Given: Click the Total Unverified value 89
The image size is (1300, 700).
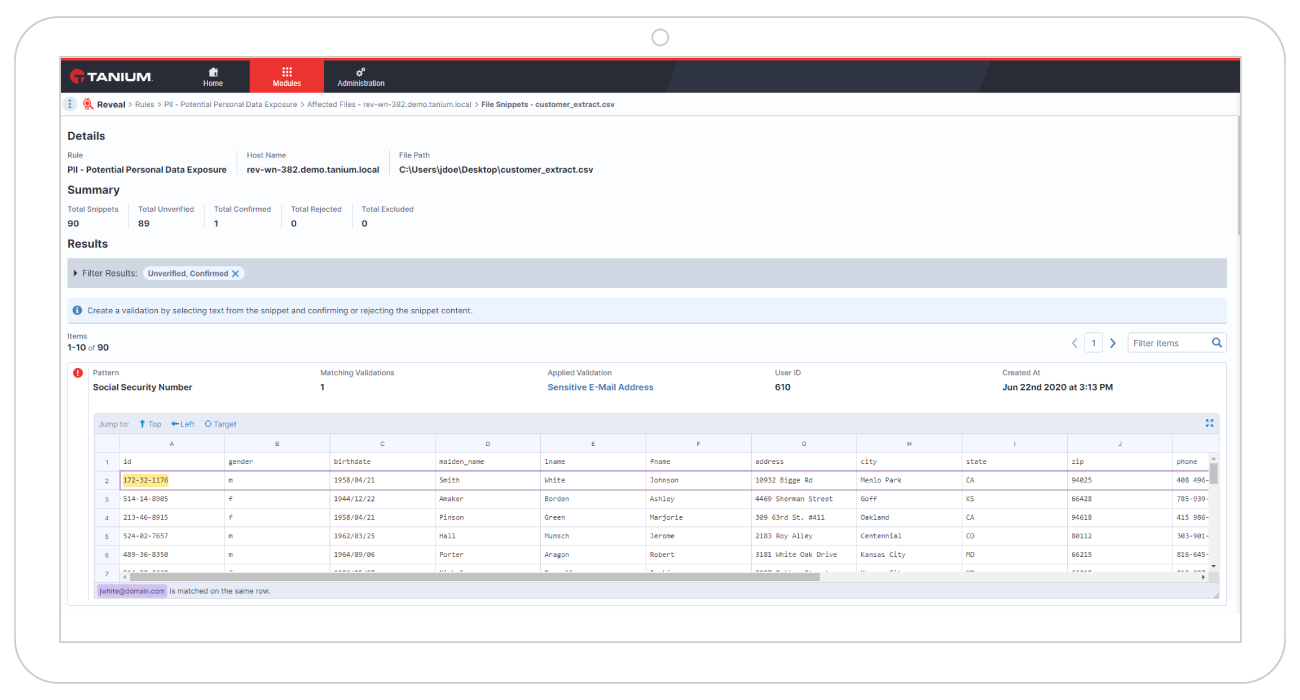Looking at the screenshot, I should [144, 223].
